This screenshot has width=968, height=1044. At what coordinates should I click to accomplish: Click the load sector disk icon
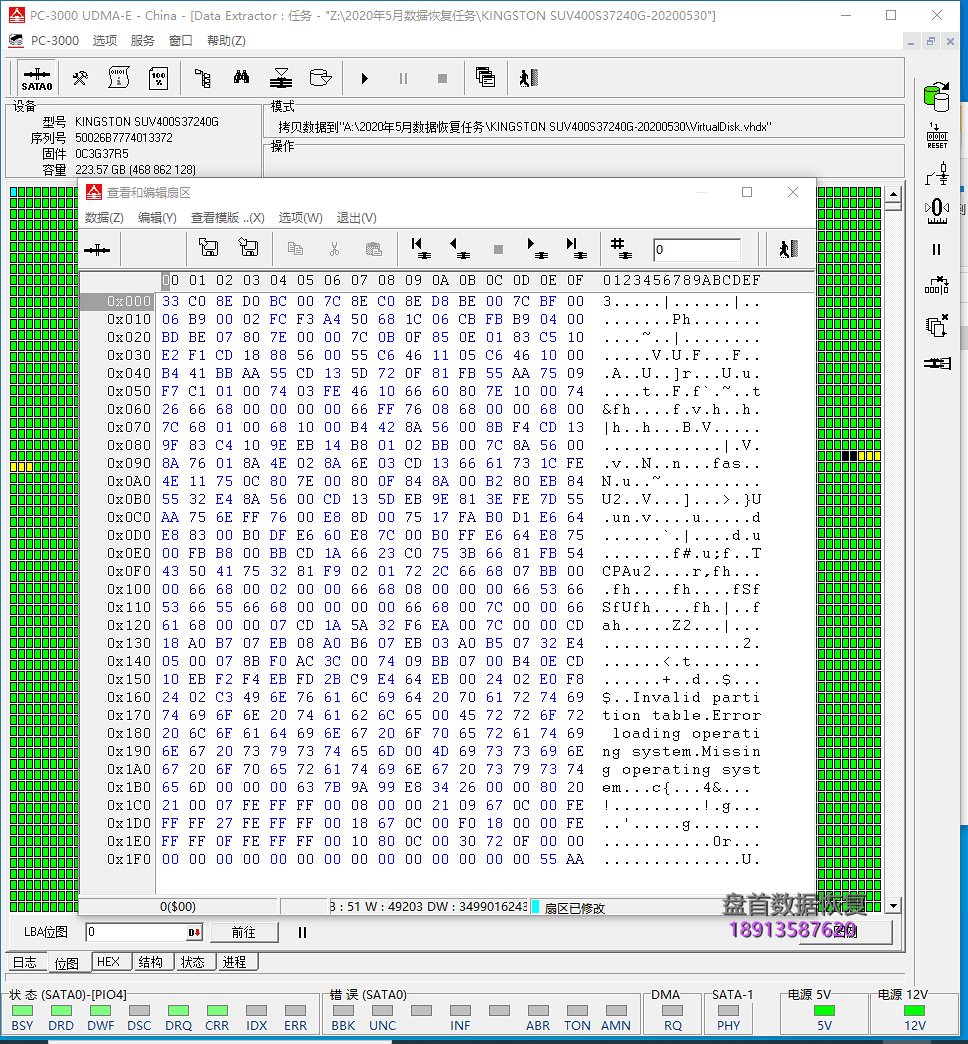248,248
